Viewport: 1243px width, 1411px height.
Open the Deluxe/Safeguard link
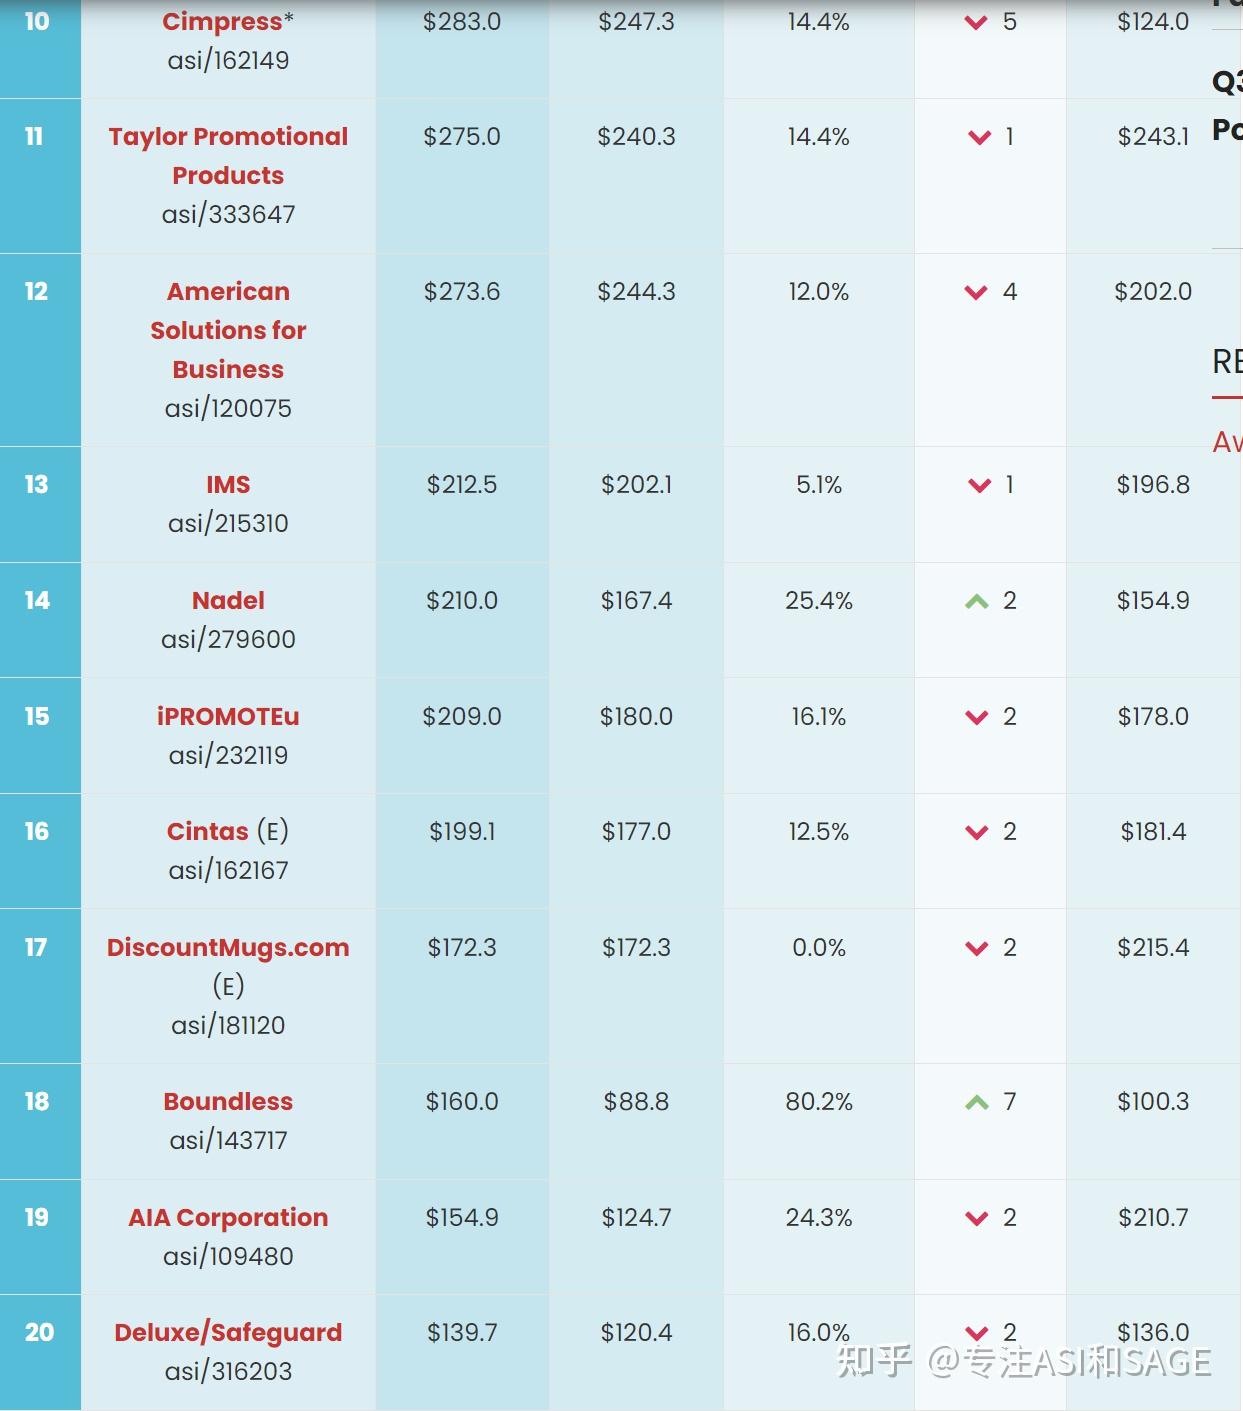[228, 1333]
